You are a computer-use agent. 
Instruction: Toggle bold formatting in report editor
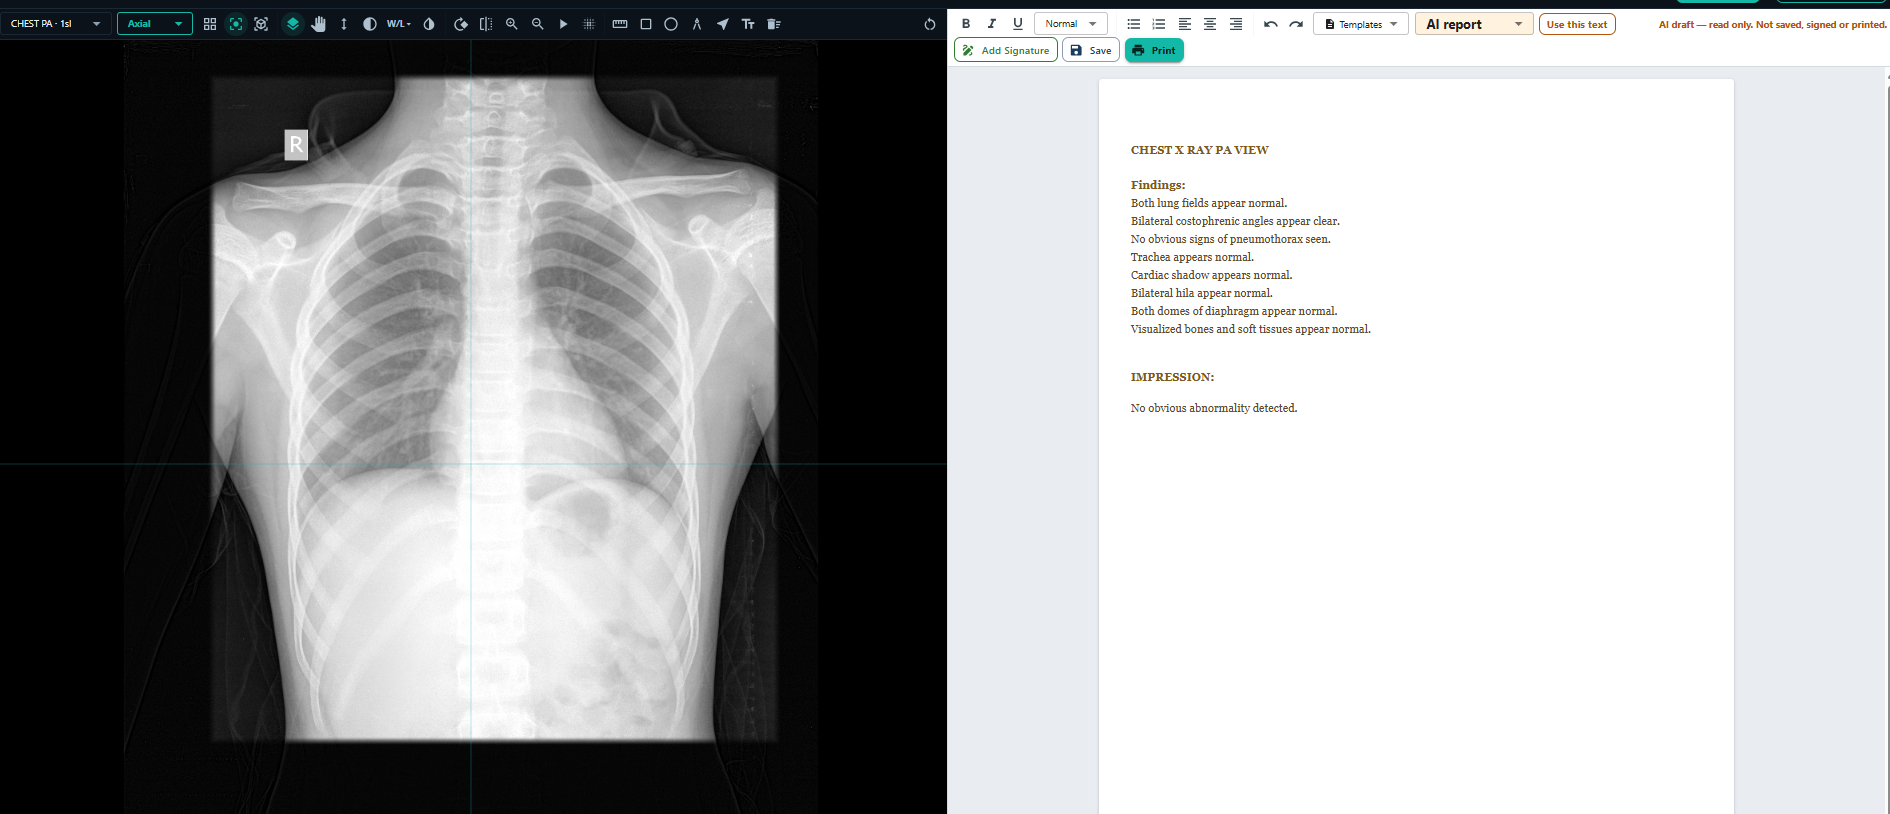pyautogui.click(x=966, y=24)
